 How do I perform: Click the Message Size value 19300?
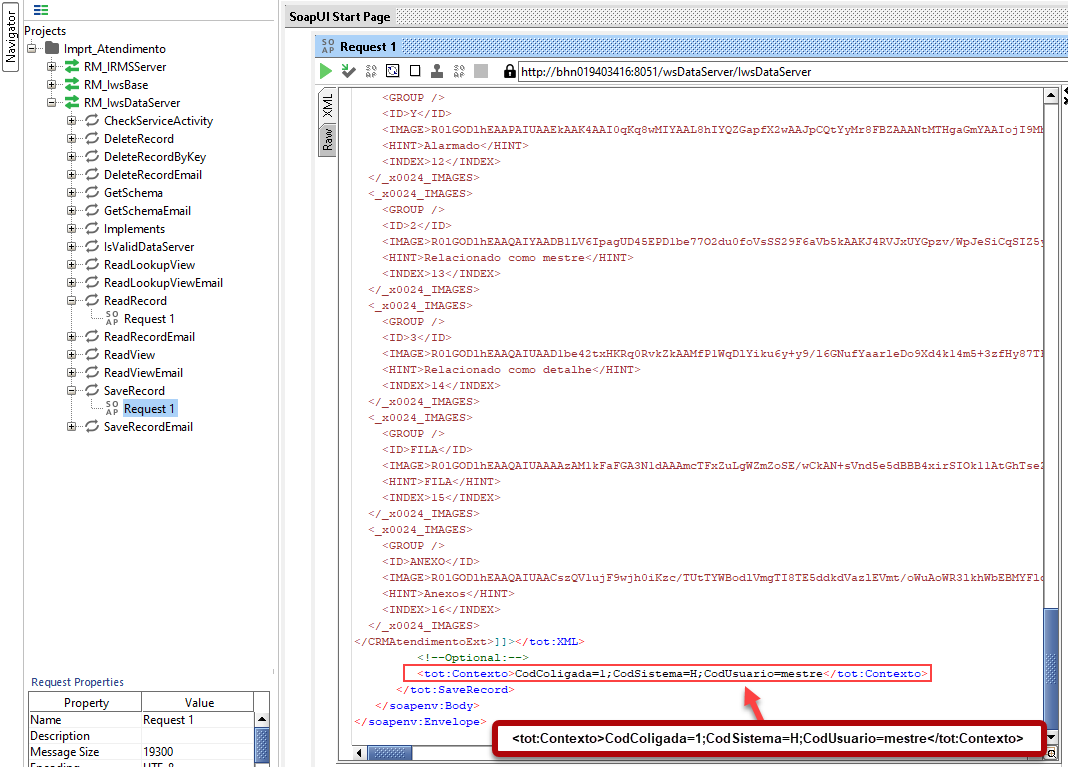coord(198,751)
